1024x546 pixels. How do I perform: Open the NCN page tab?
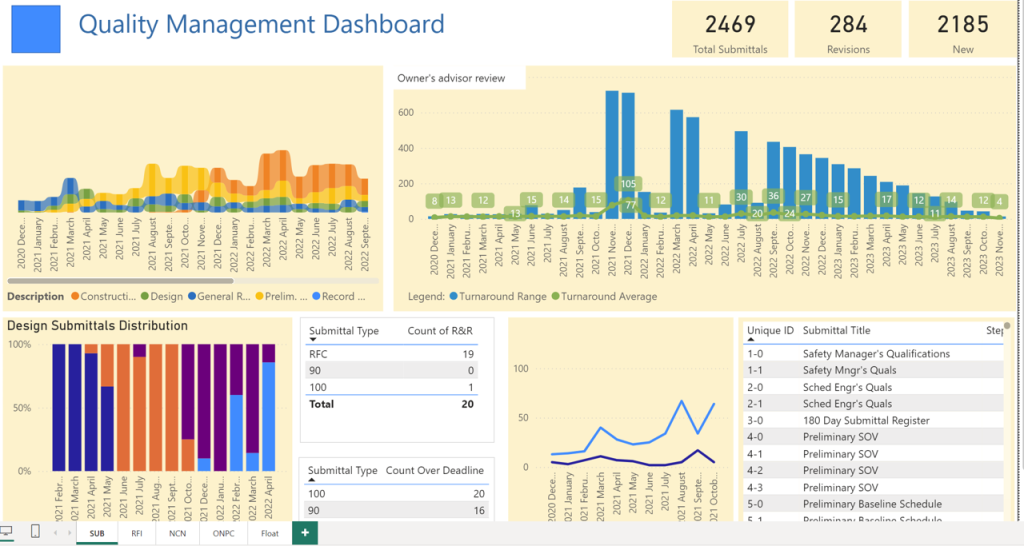point(175,534)
